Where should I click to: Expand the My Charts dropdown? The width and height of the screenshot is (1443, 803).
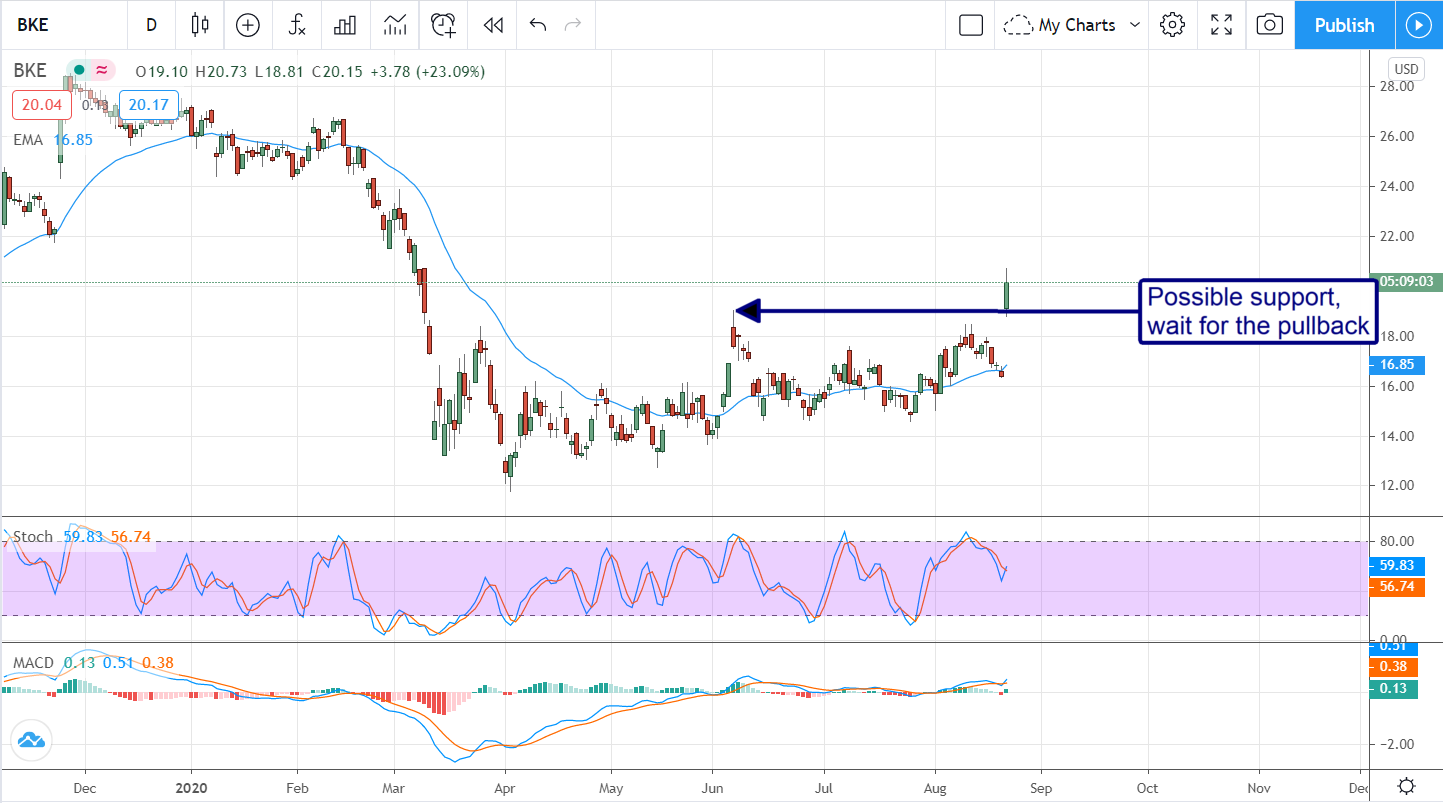1073,25
